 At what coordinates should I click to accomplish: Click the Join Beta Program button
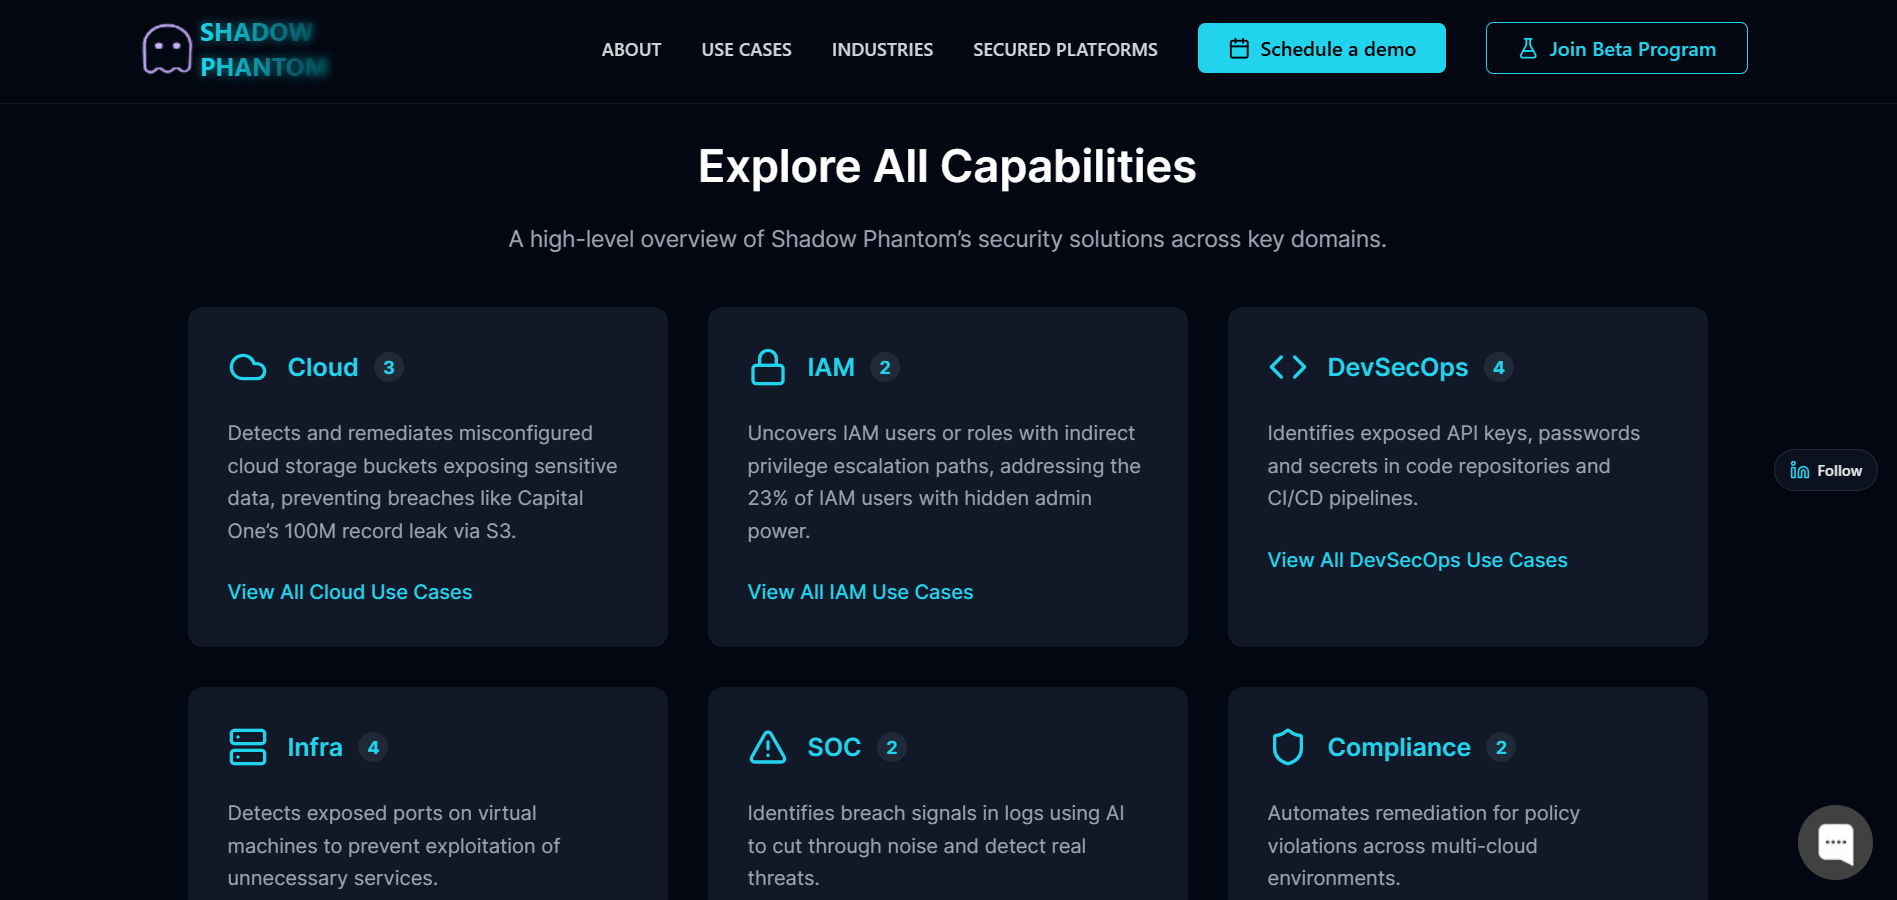pyautogui.click(x=1616, y=47)
